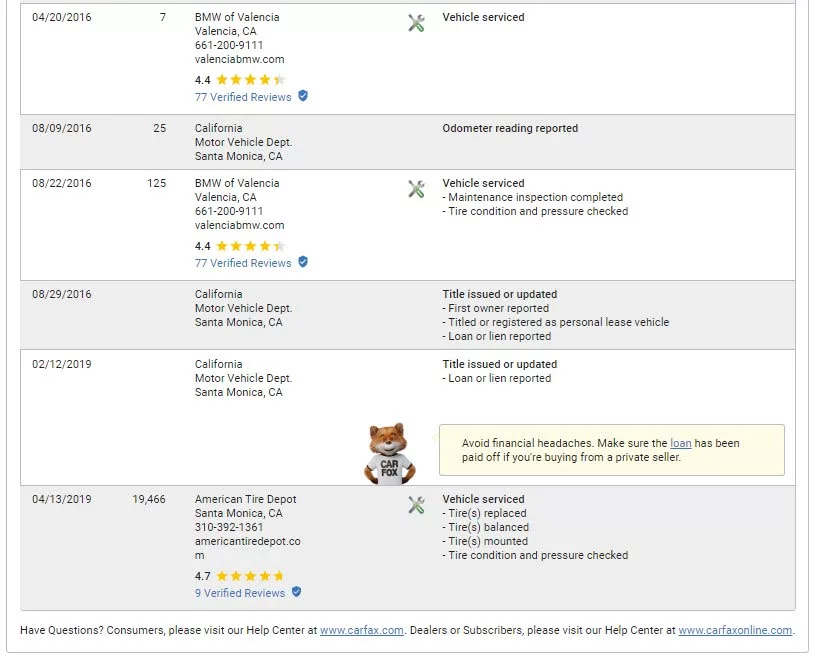Select the date 02/12/2019
Image resolution: width=834 pixels, height=665 pixels.
(x=62, y=364)
